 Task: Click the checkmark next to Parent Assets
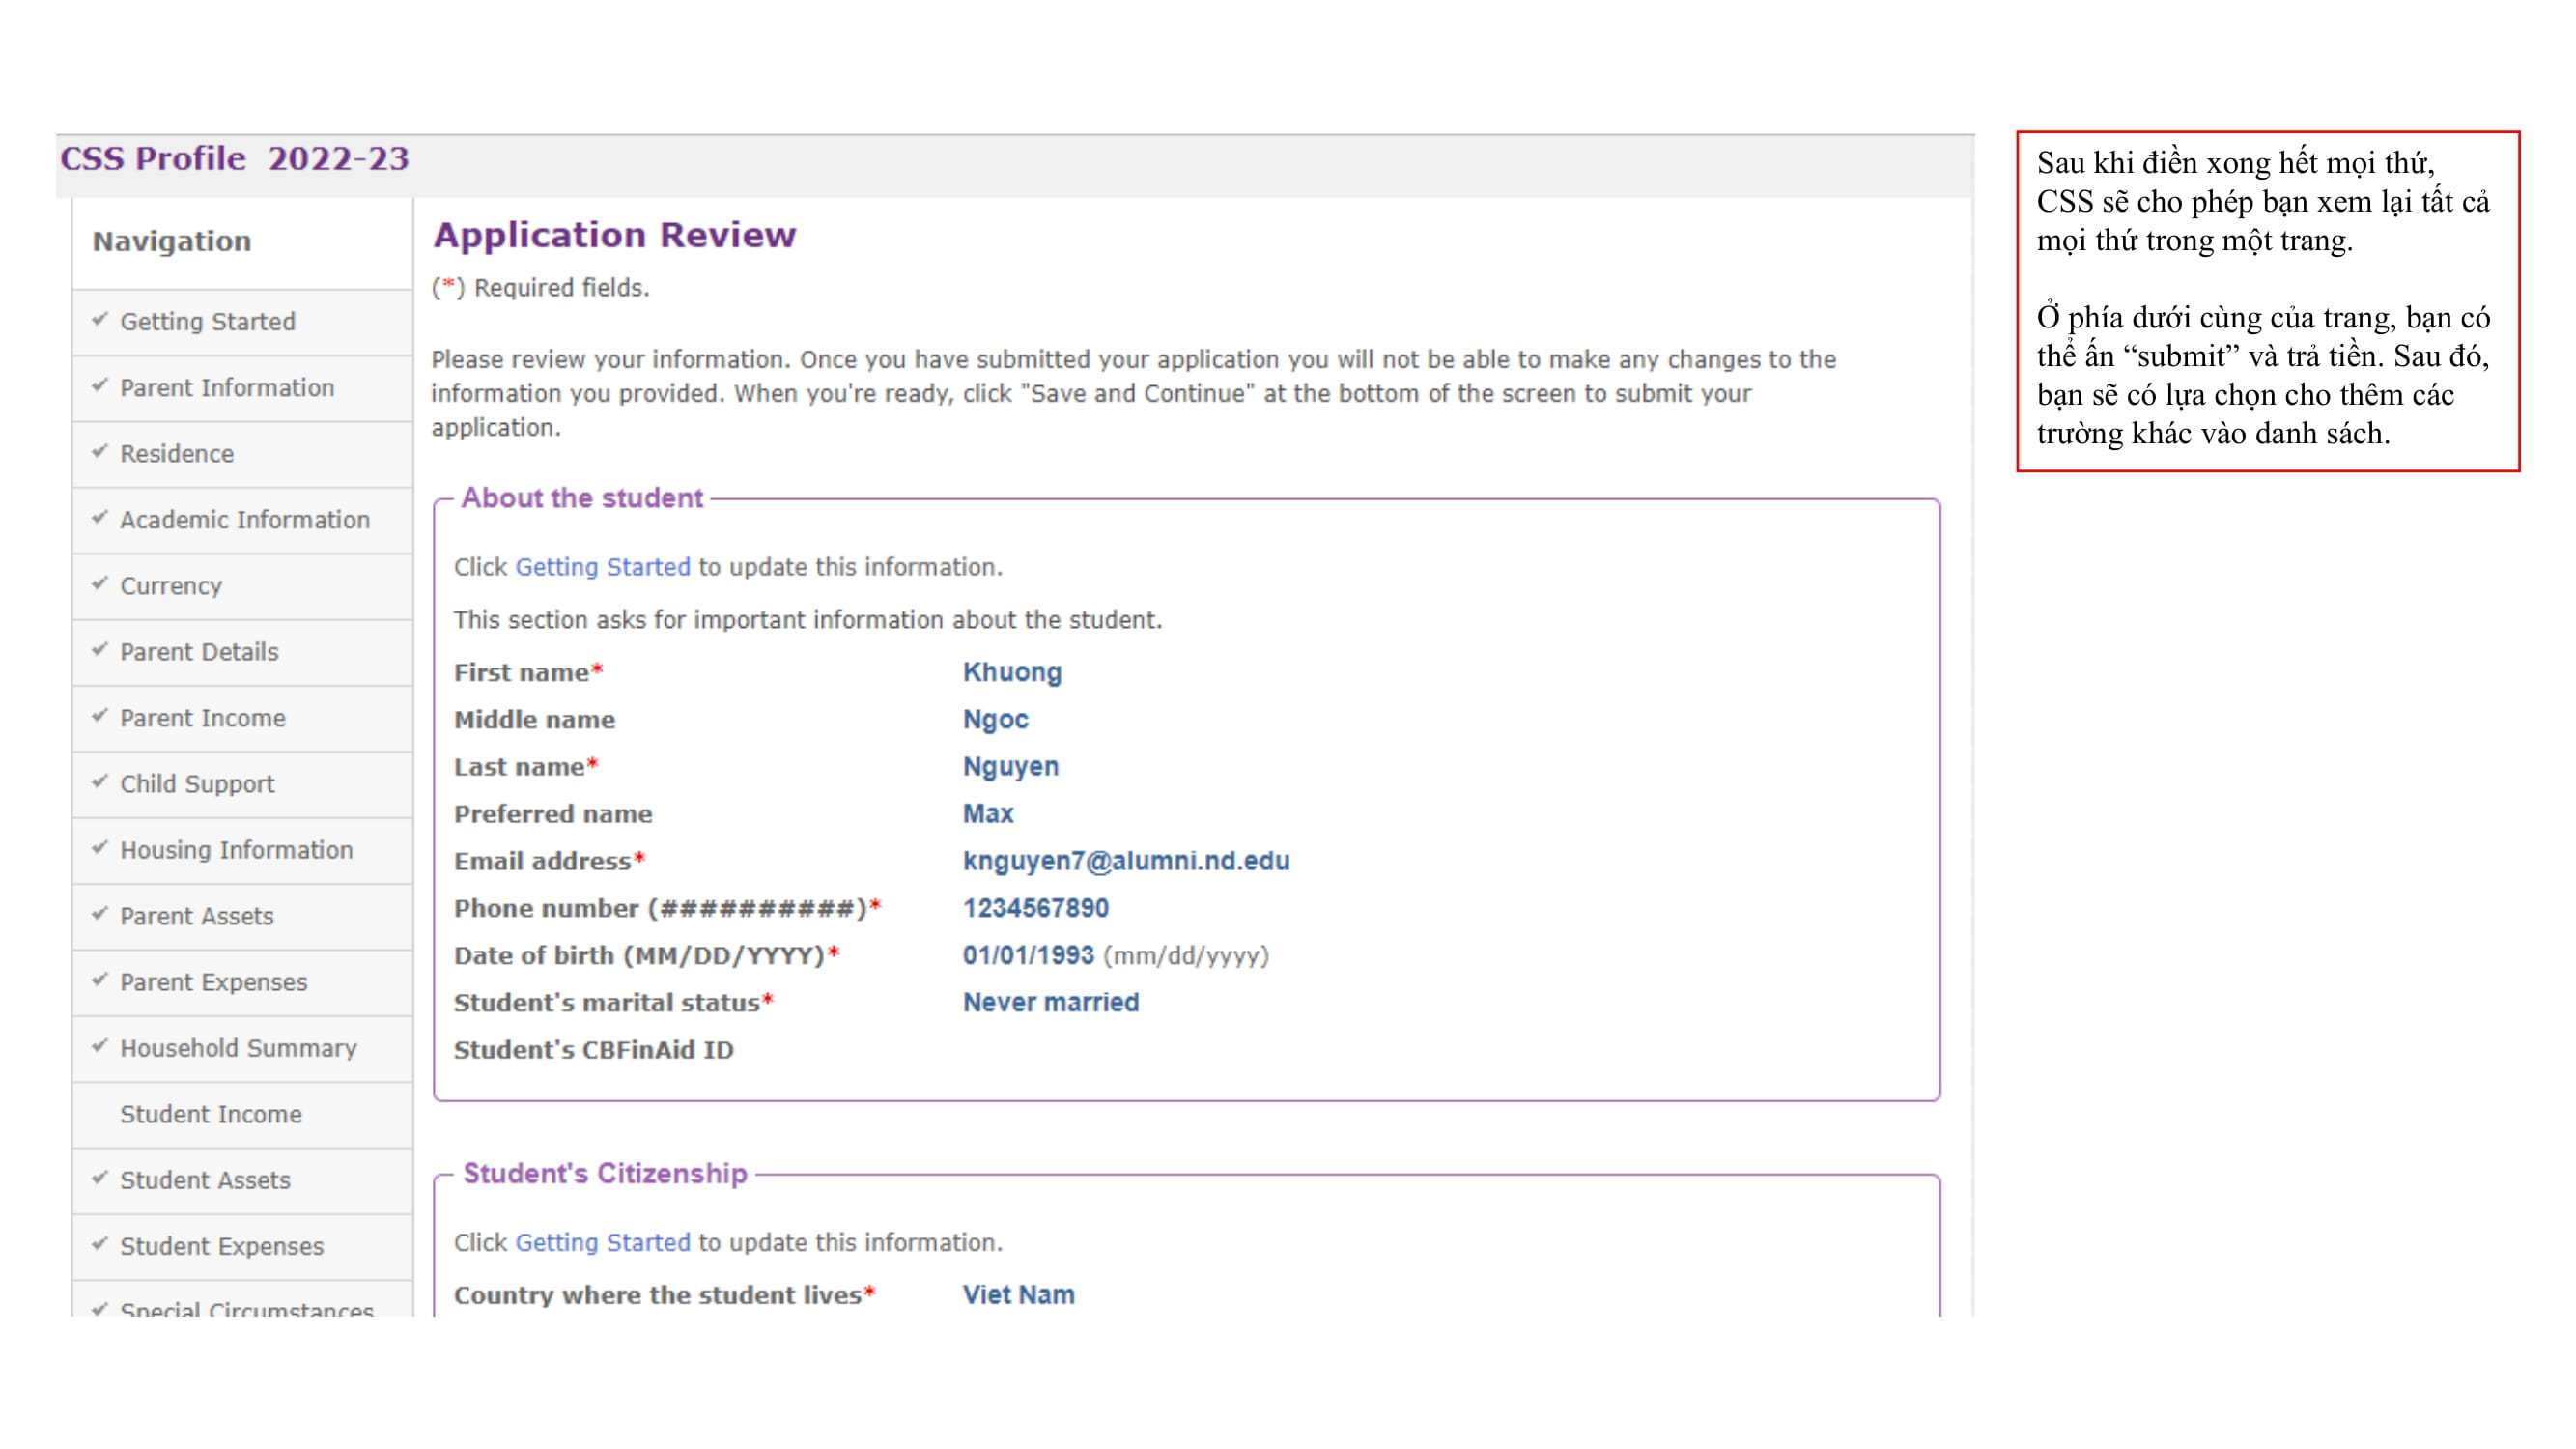(x=100, y=916)
